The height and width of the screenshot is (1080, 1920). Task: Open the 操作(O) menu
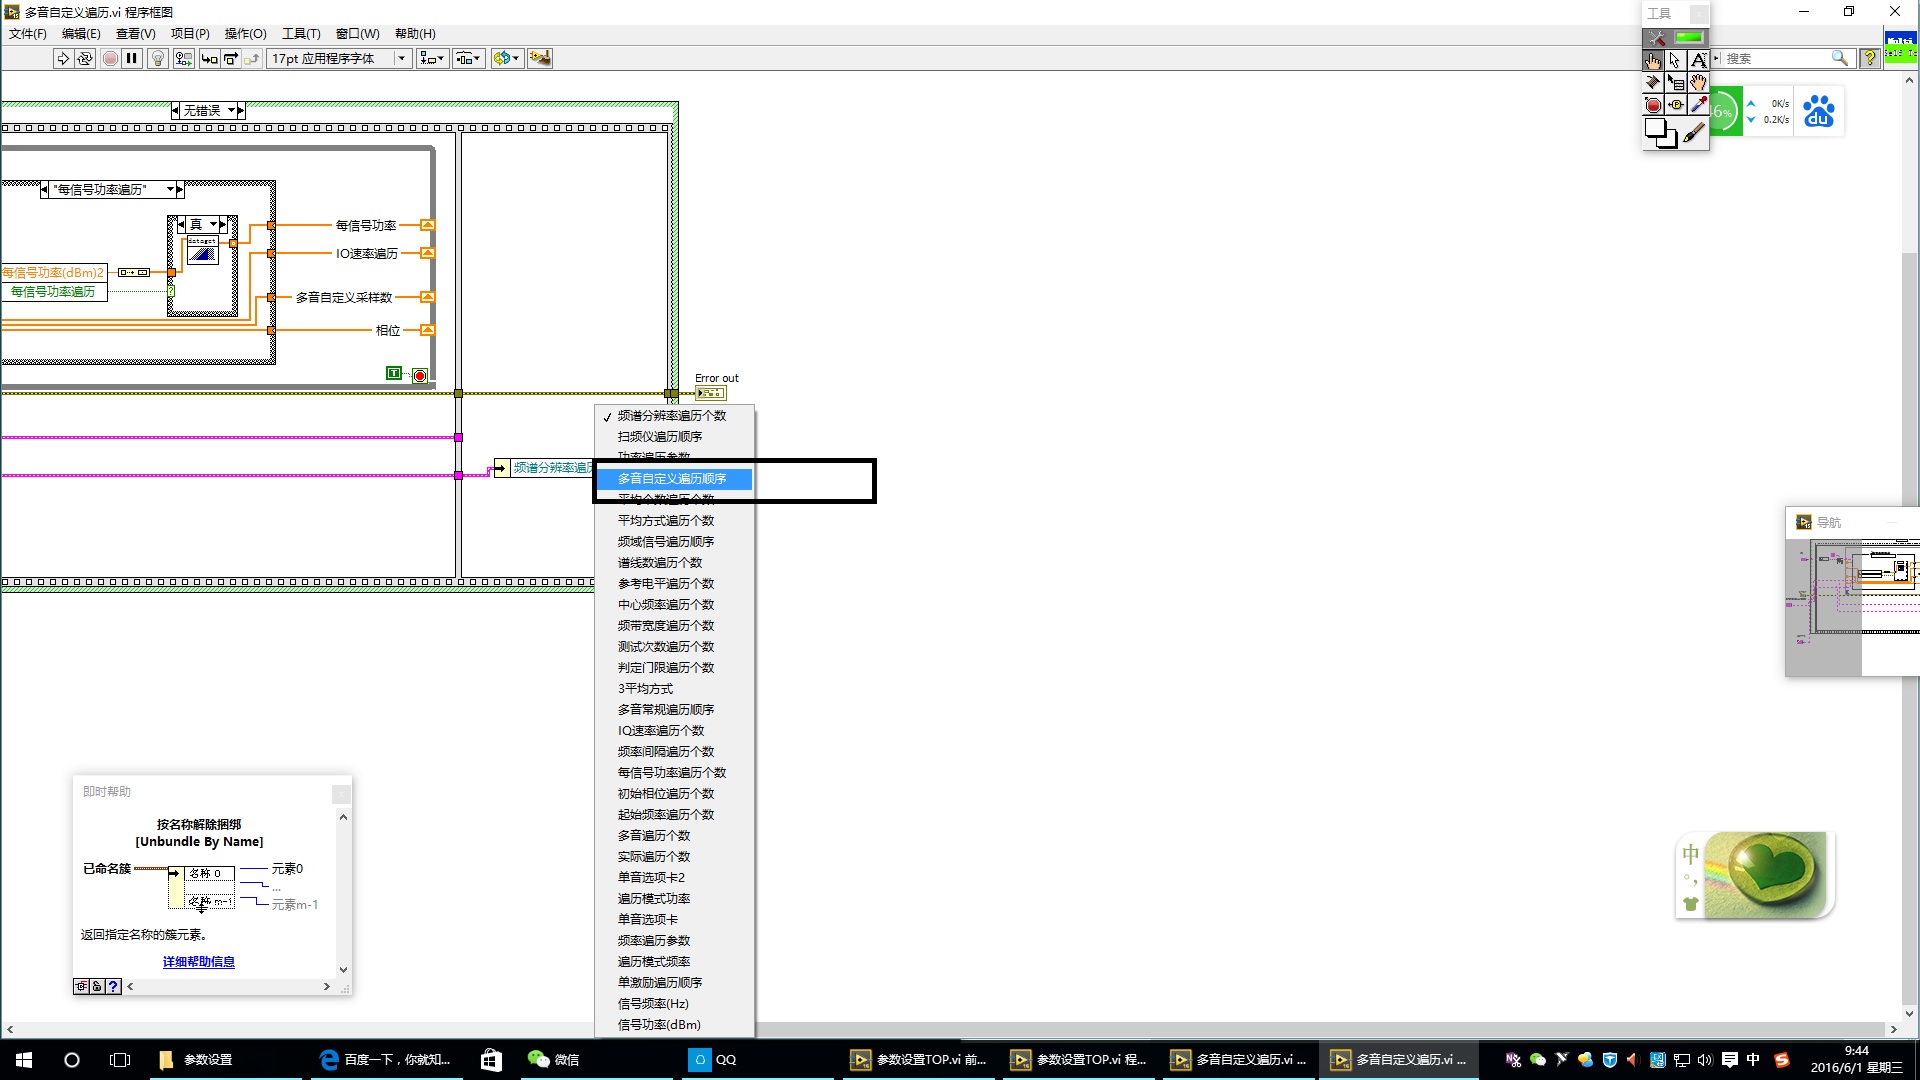(x=245, y=34)
